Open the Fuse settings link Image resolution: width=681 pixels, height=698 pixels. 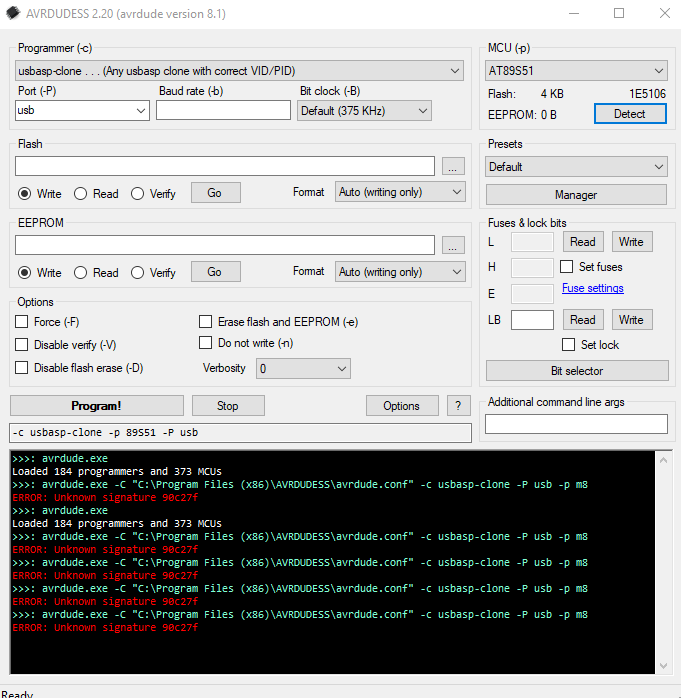(592, 288)
